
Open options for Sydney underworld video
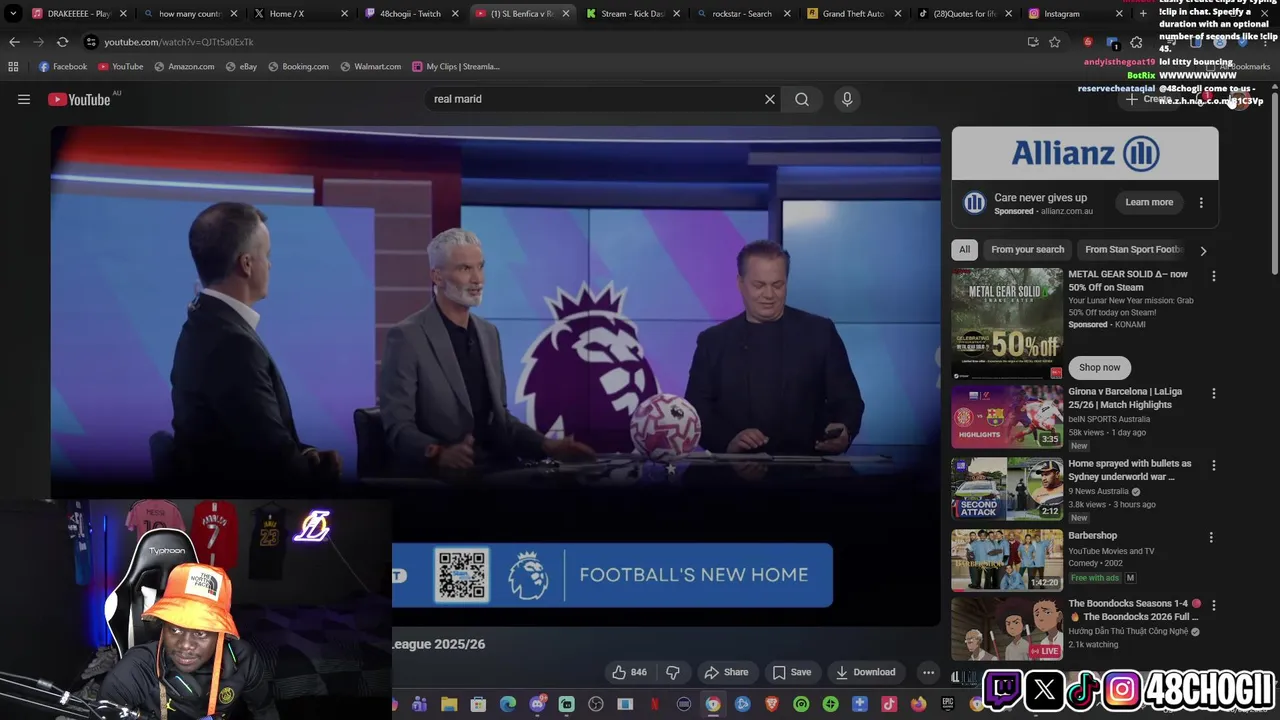tap(1214, 465)
